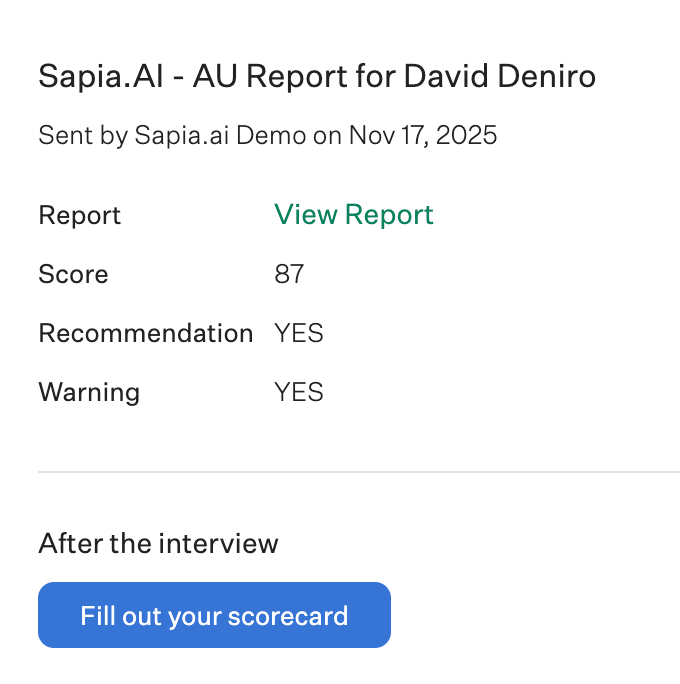Select the Report row label
Image resolution: width=680 pixels, height=684 pixels.
point(79,215)
